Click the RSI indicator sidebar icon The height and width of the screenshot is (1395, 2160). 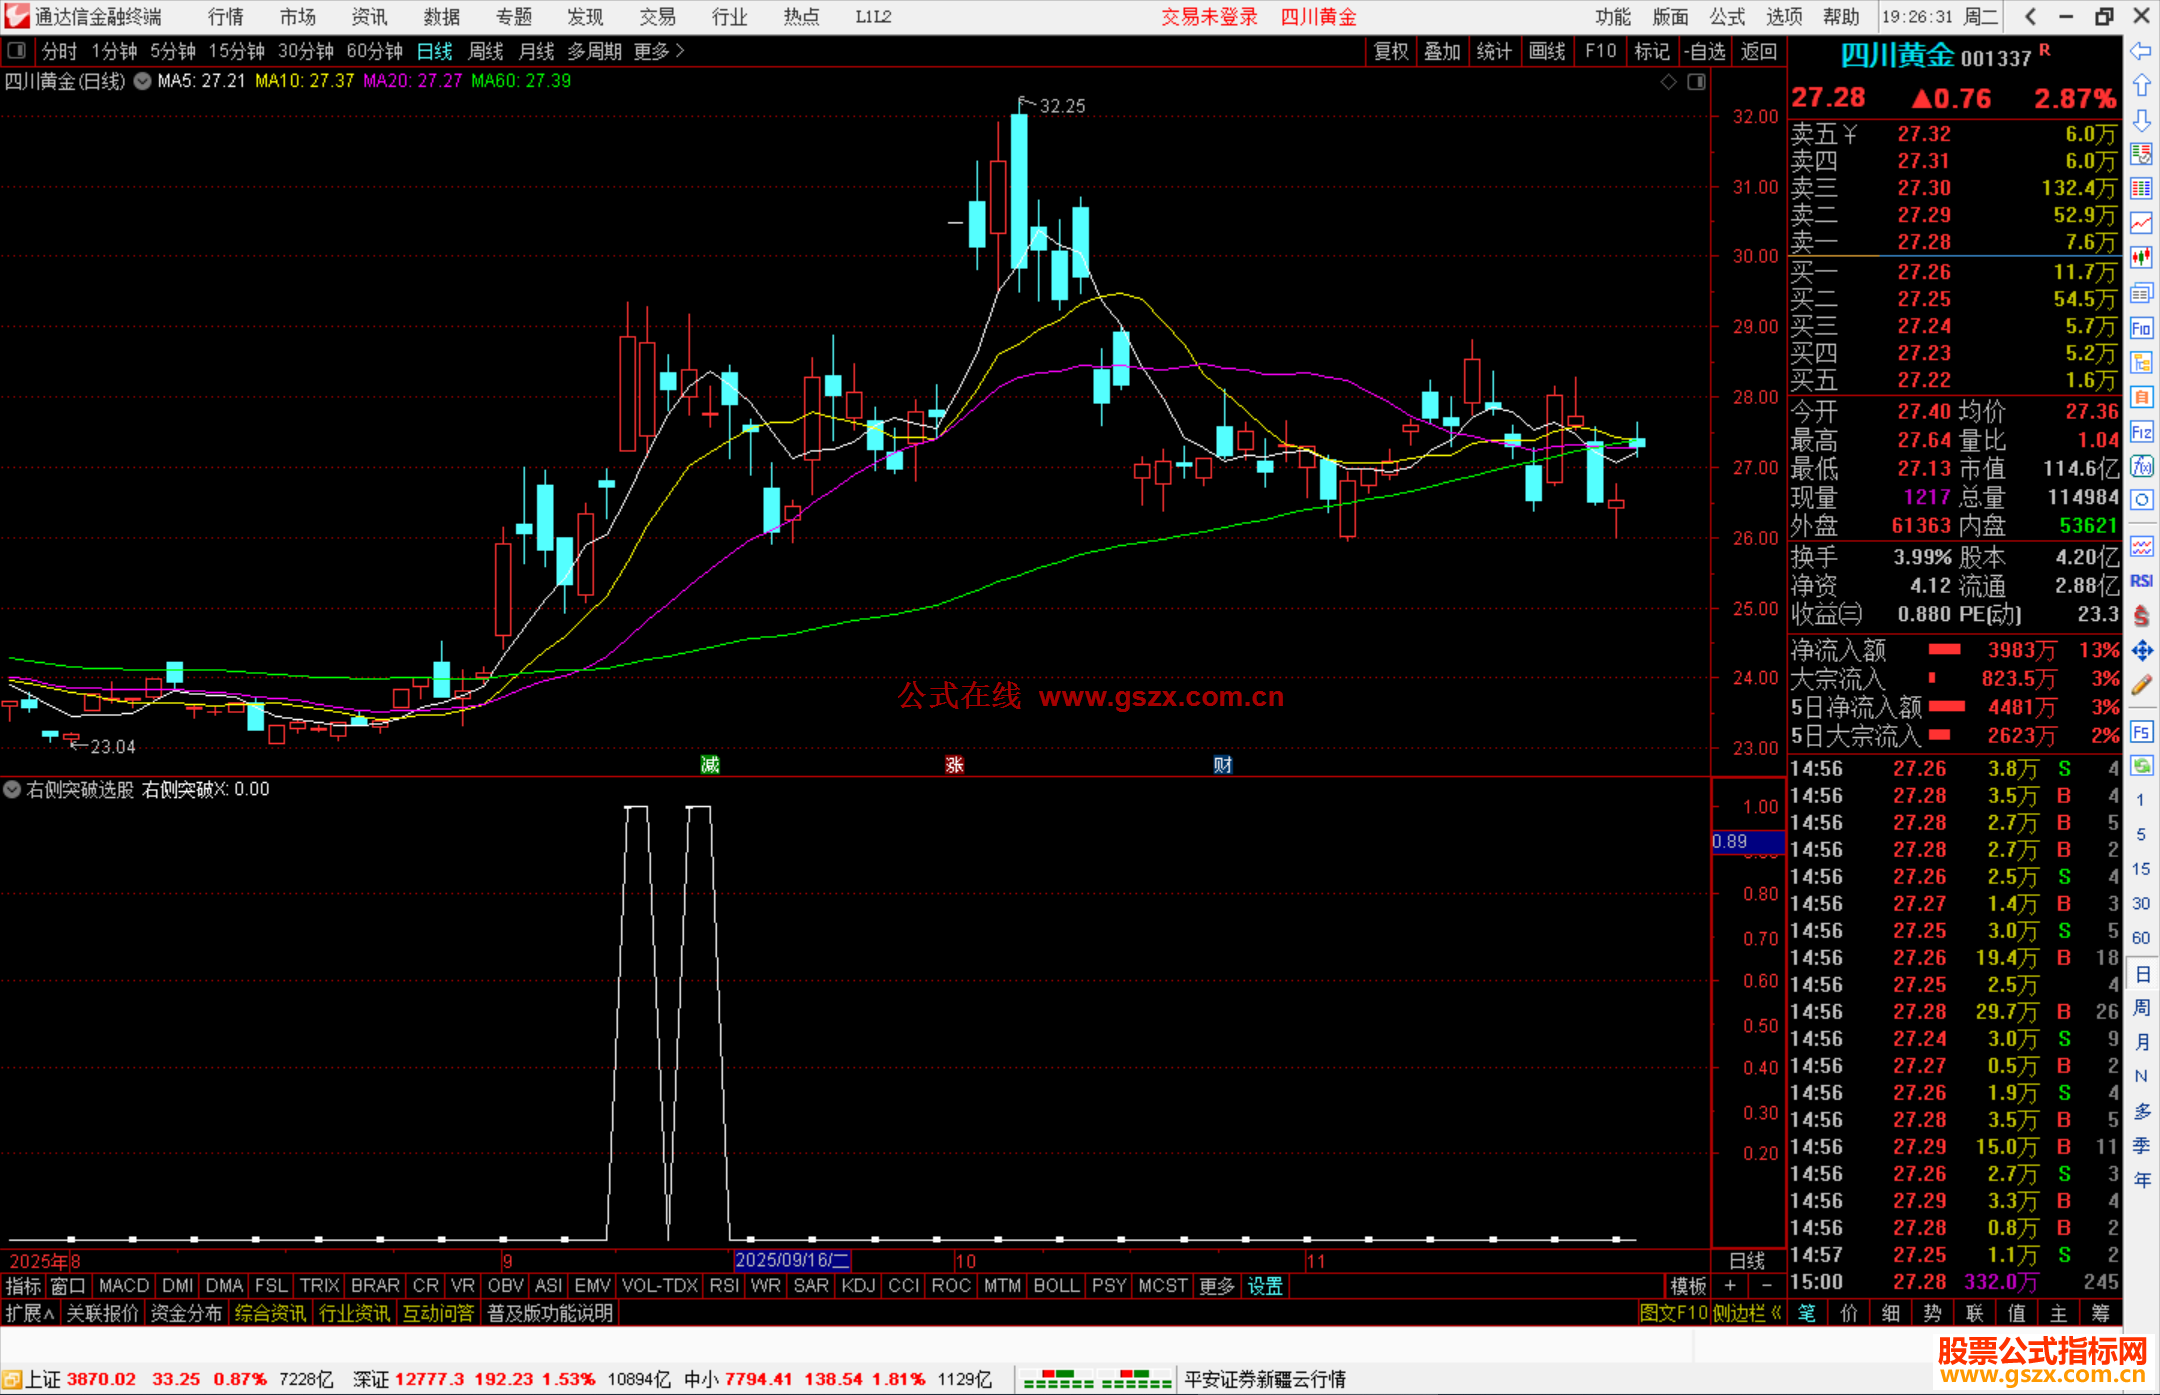(x=2141, y=581)
